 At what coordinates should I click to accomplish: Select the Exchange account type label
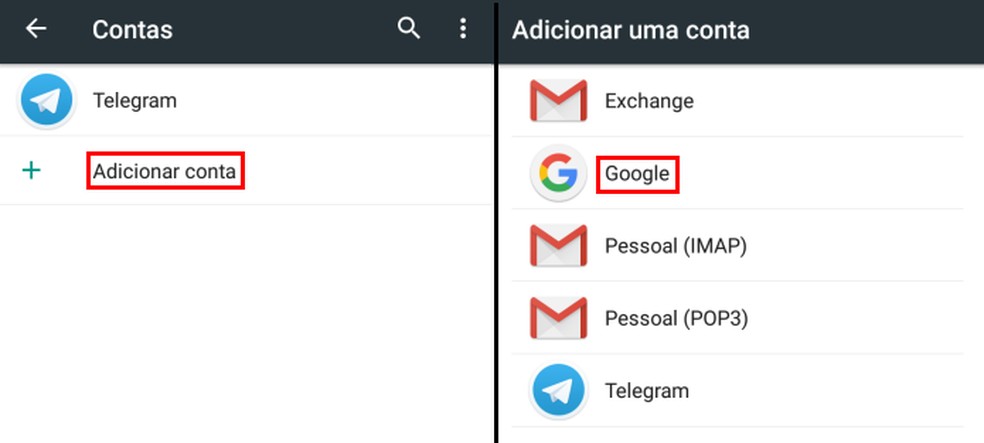click(649, 100)
